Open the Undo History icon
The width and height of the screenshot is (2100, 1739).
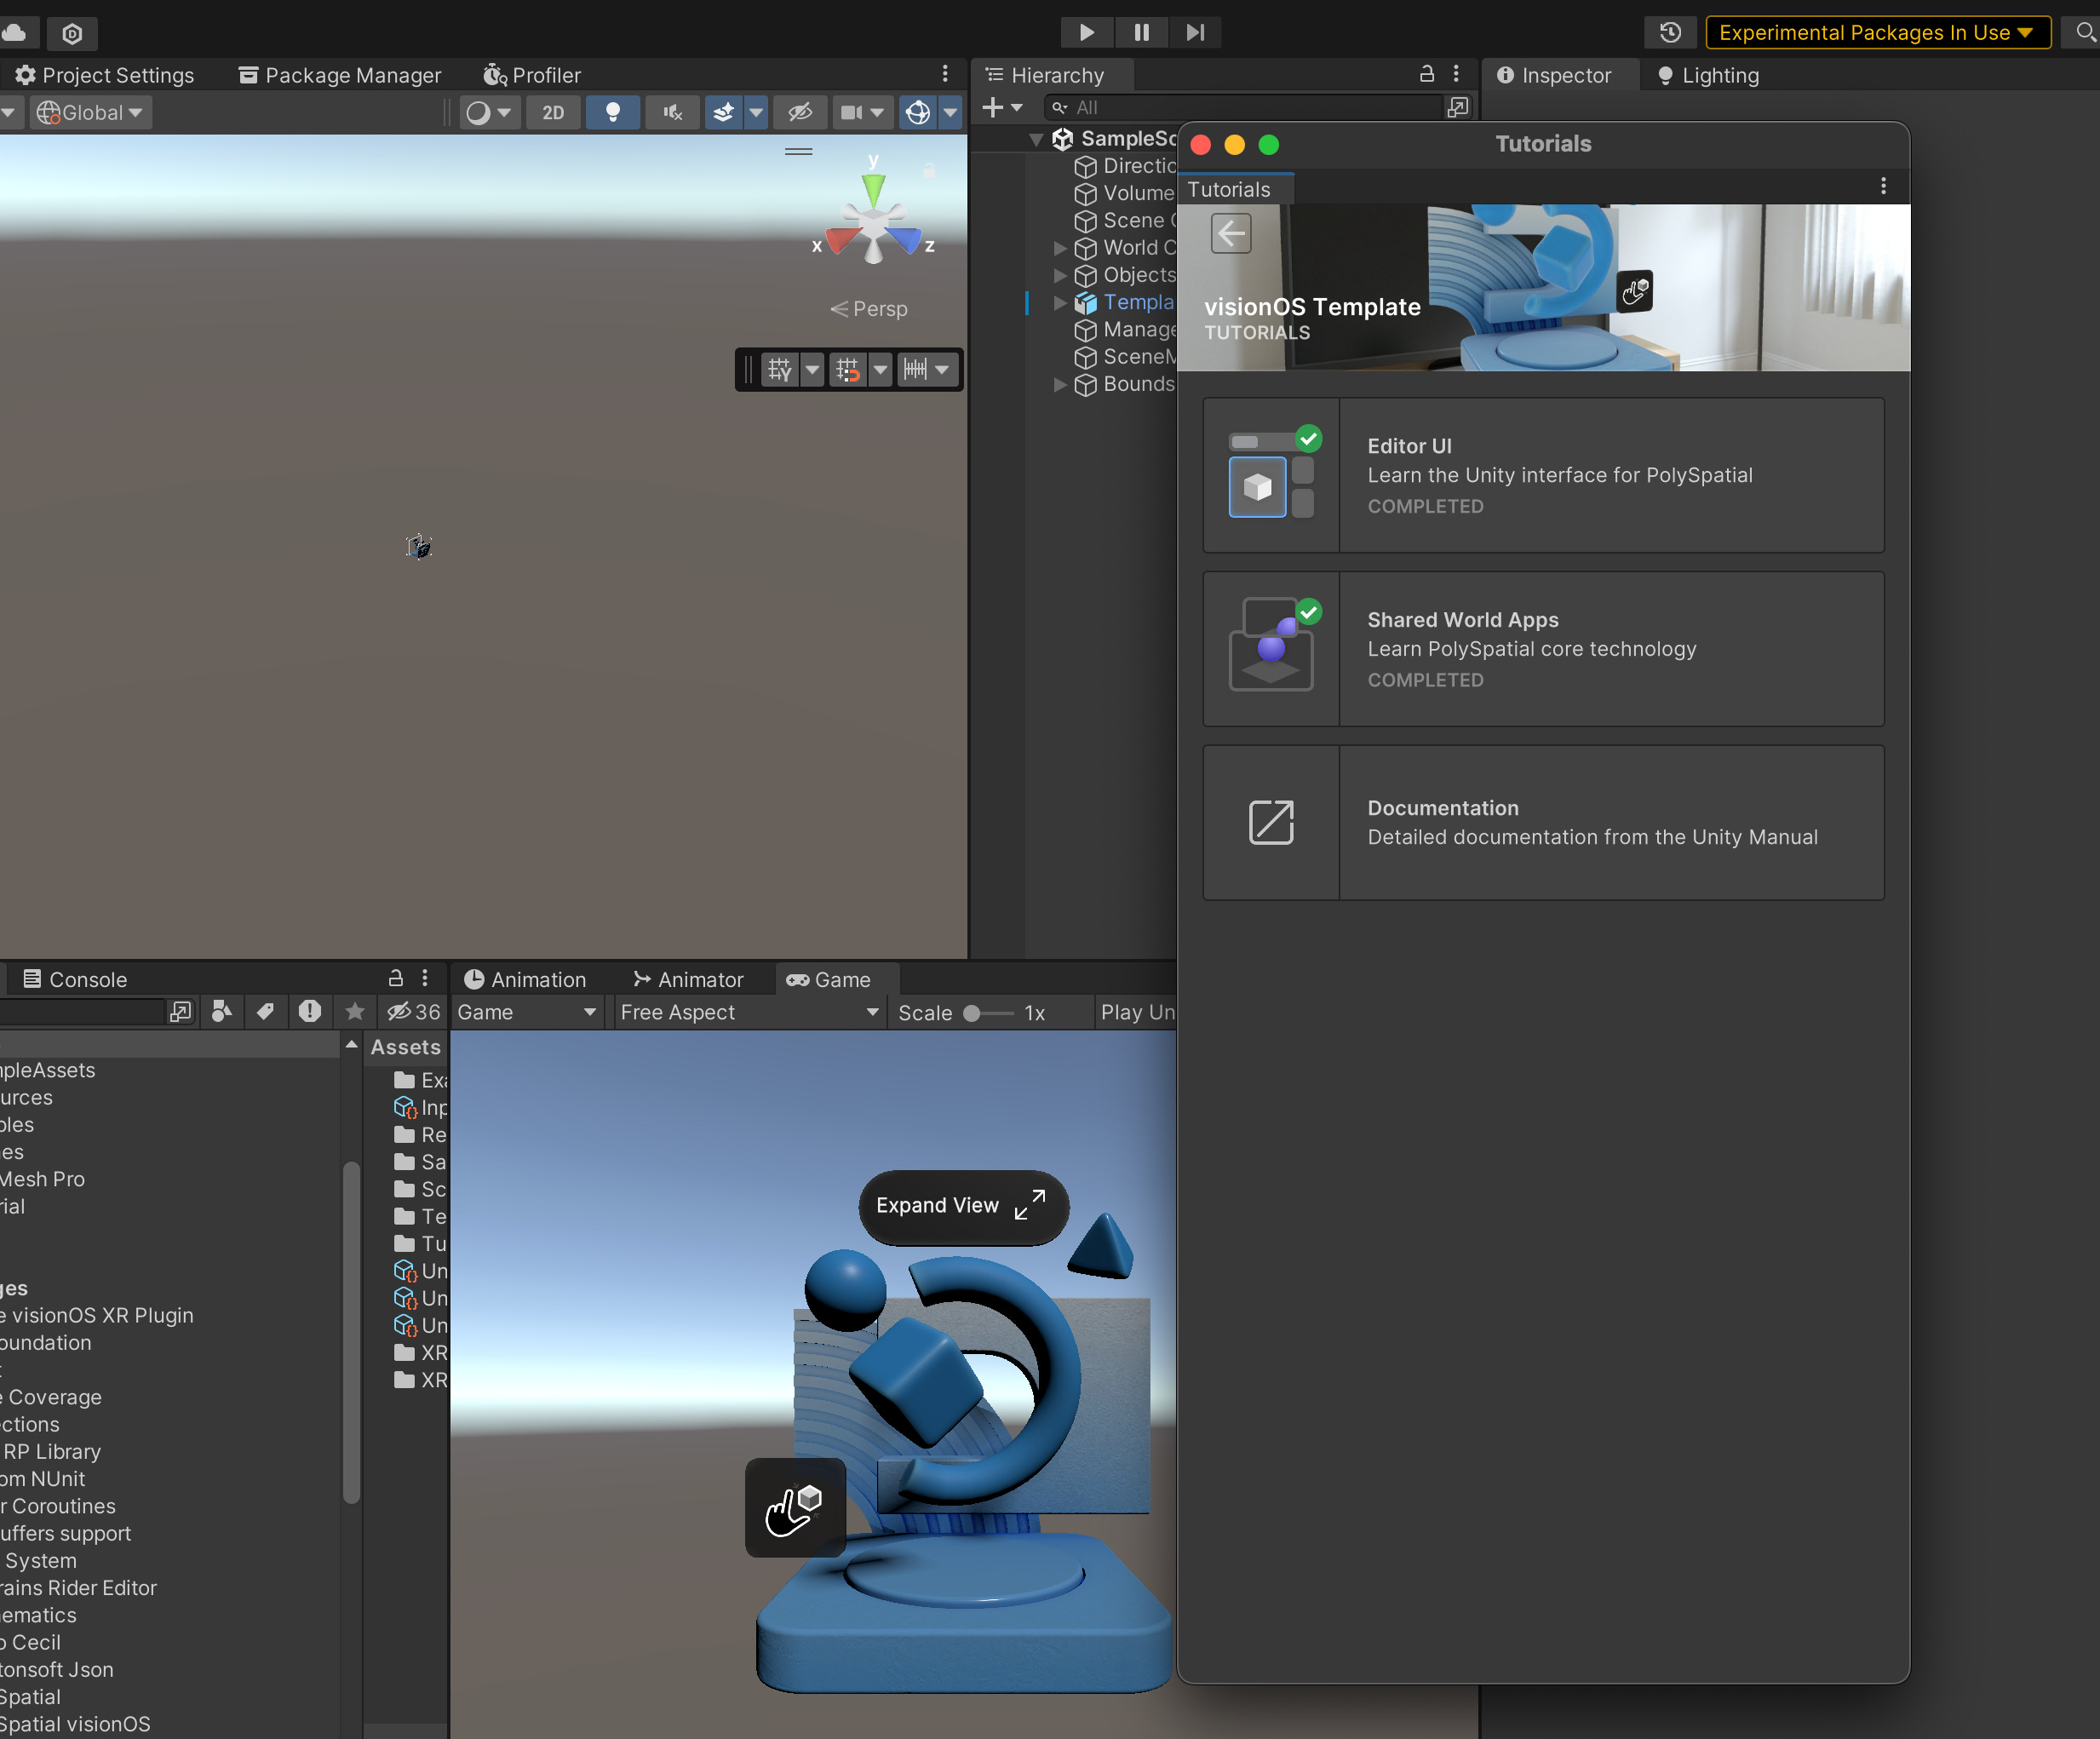pyautogui.click(x=1669, y=32)
